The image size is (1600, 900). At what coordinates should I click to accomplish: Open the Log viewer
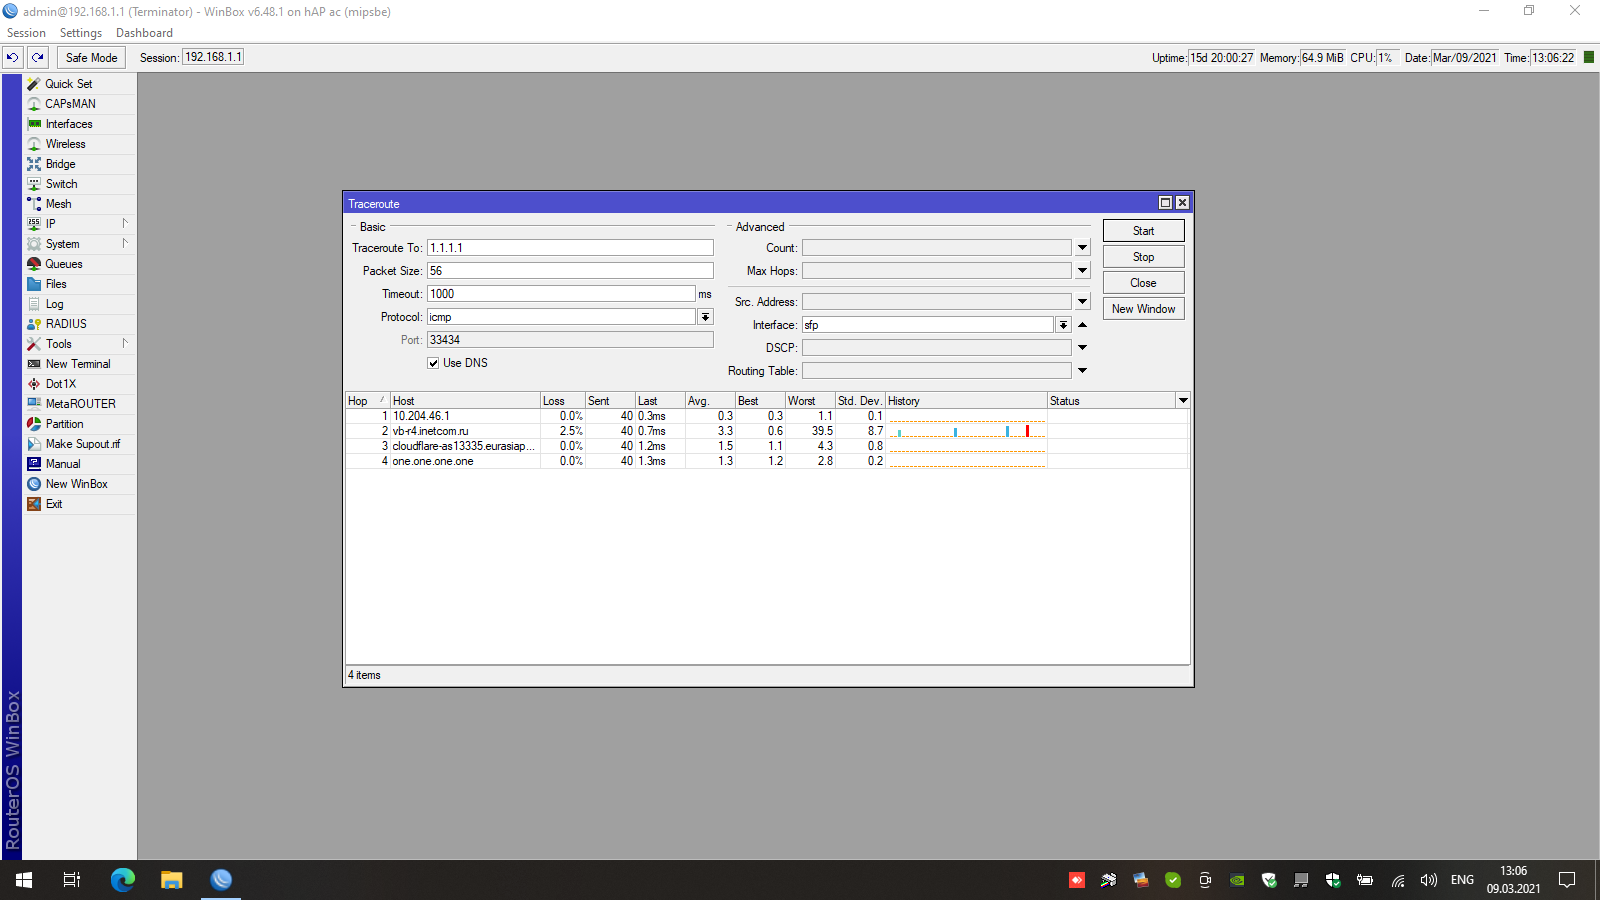[x=54, y=304]
